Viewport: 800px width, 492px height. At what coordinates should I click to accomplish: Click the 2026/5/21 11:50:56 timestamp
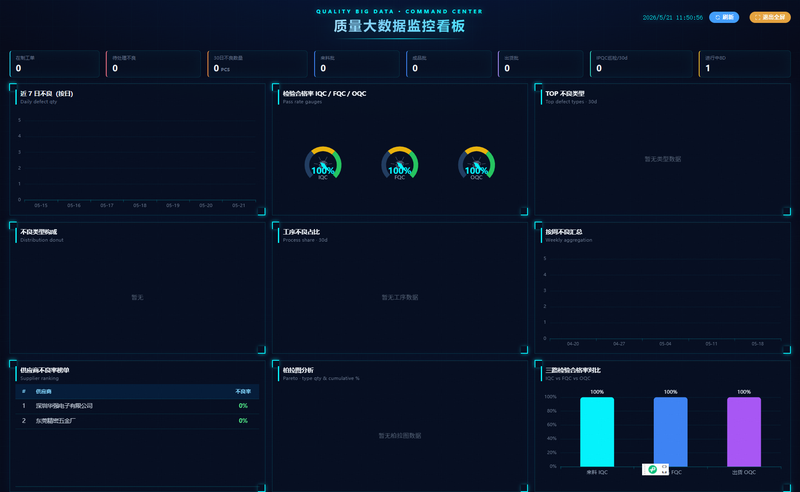click(672, 18)
